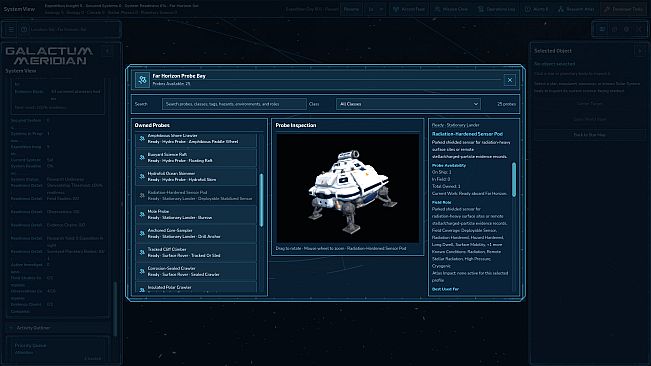
Task: Click the Tracked Cliff Climber probe icon
Action: (142, 252)
